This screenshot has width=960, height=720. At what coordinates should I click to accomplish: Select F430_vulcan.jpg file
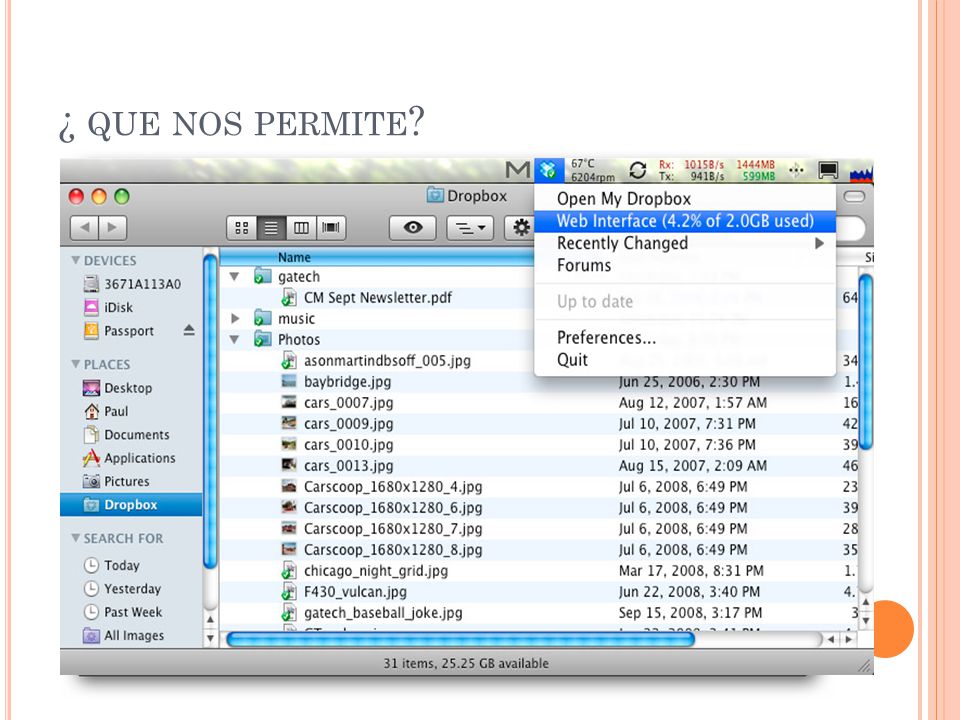539,591
